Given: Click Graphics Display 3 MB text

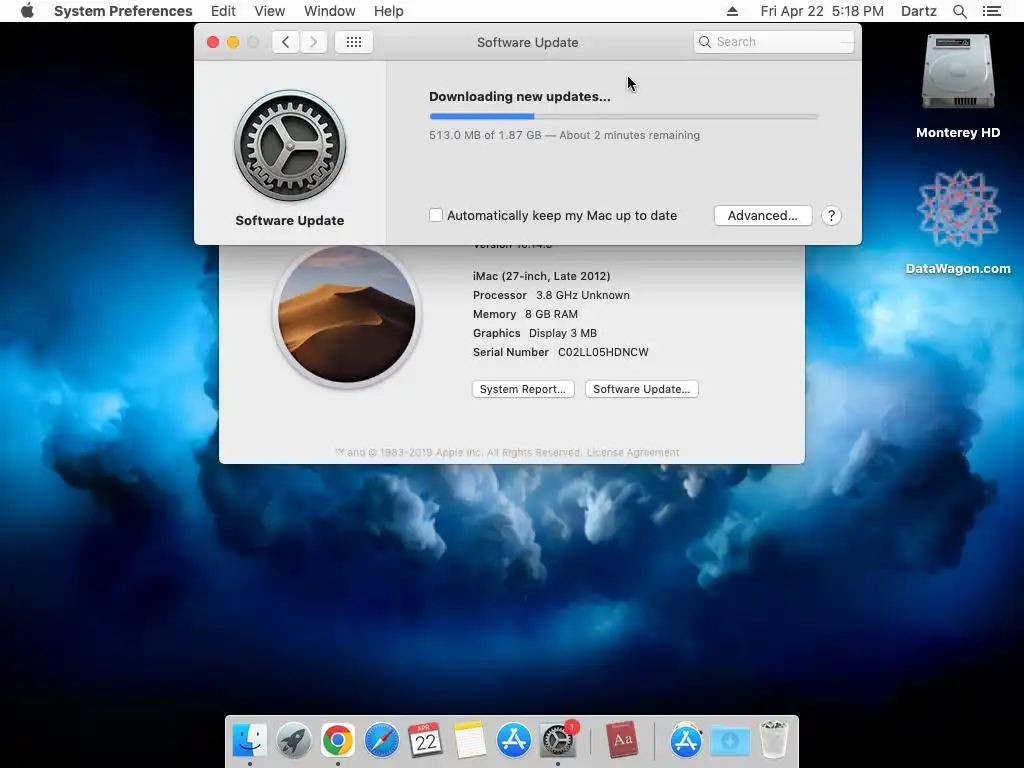Looking at the screenshot, I should tap(535, 333).
